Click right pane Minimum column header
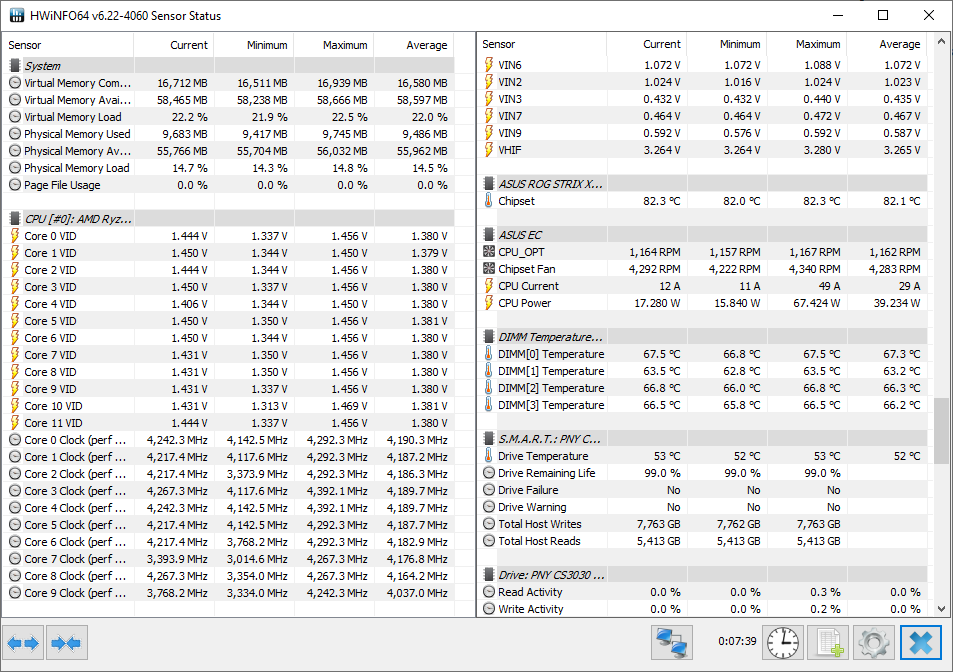The image size is (953, 672). click(727, 44)
